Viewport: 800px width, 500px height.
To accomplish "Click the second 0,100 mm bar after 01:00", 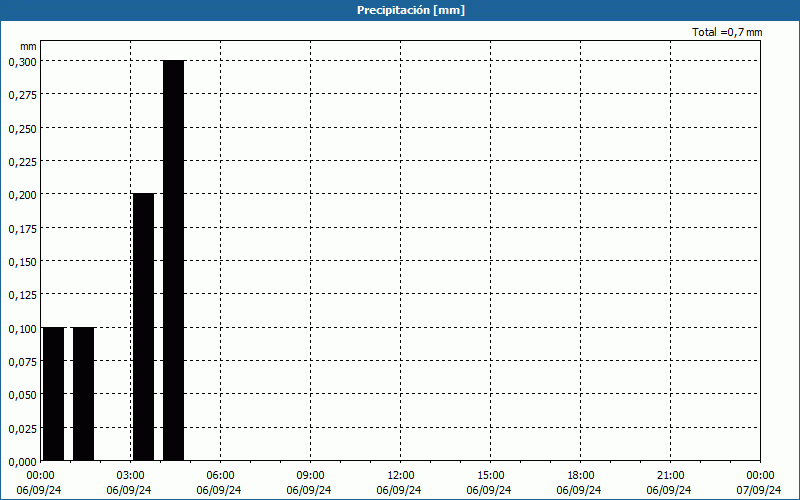I will tap(84, 394).
